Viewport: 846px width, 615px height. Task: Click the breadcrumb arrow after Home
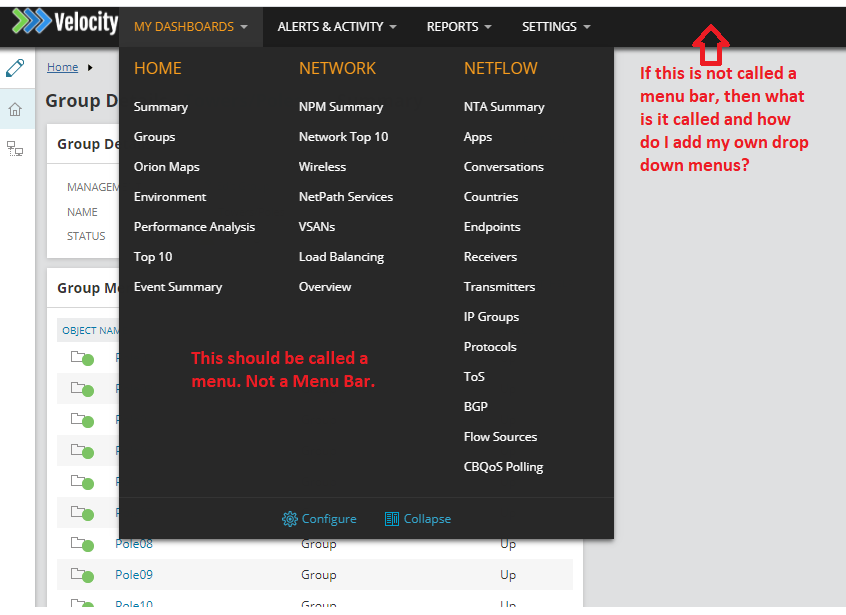90,67
